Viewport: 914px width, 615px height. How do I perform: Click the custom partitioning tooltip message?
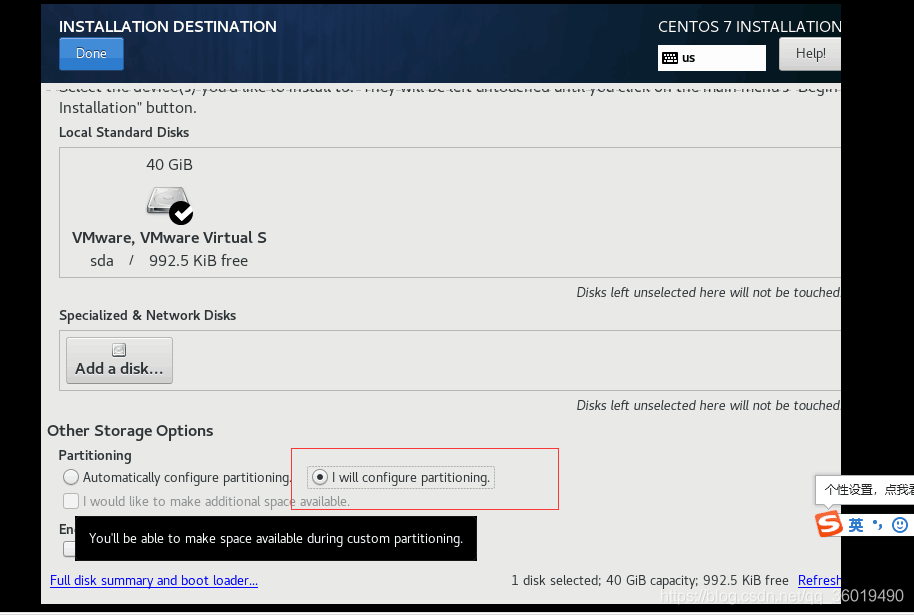(x=276, y=539)
